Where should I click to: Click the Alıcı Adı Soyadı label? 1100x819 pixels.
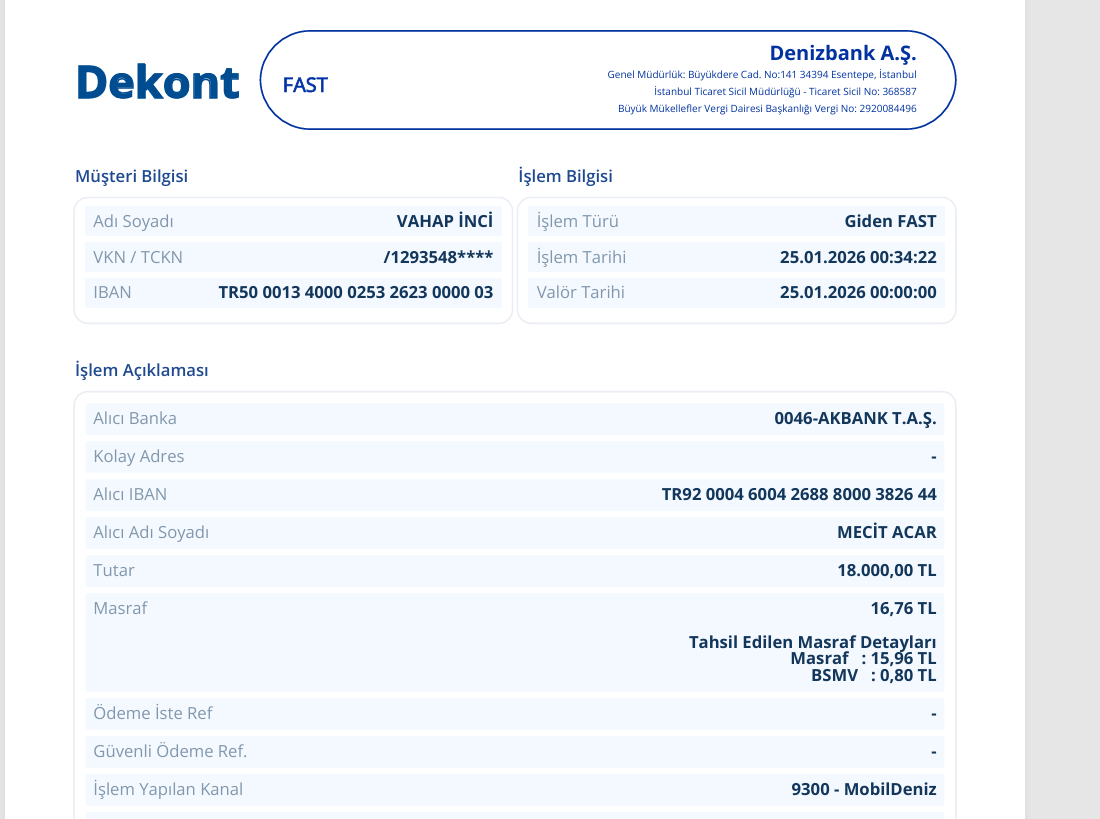click(151, 532)
